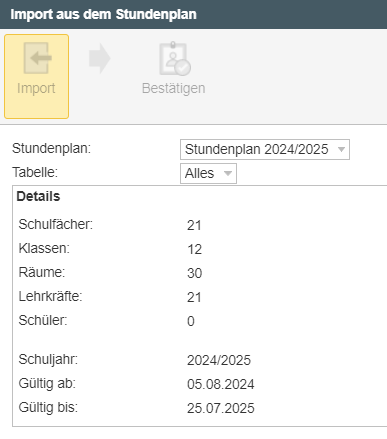Click the Räume count value 30
The image size is (387, 439).
pyautogui.click(x=194, y=273)
